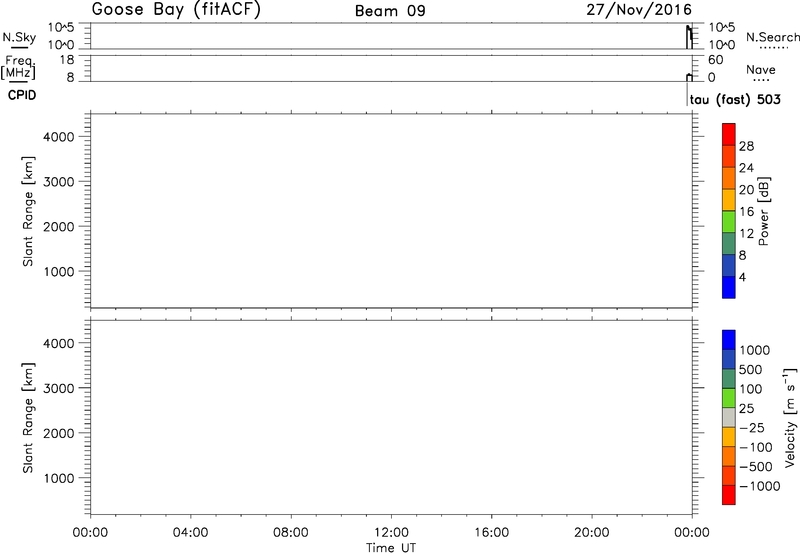Click the 'tau (fast) 503' CPID annotation
Viewport: 800px width, 554px height.
[735, 99]
